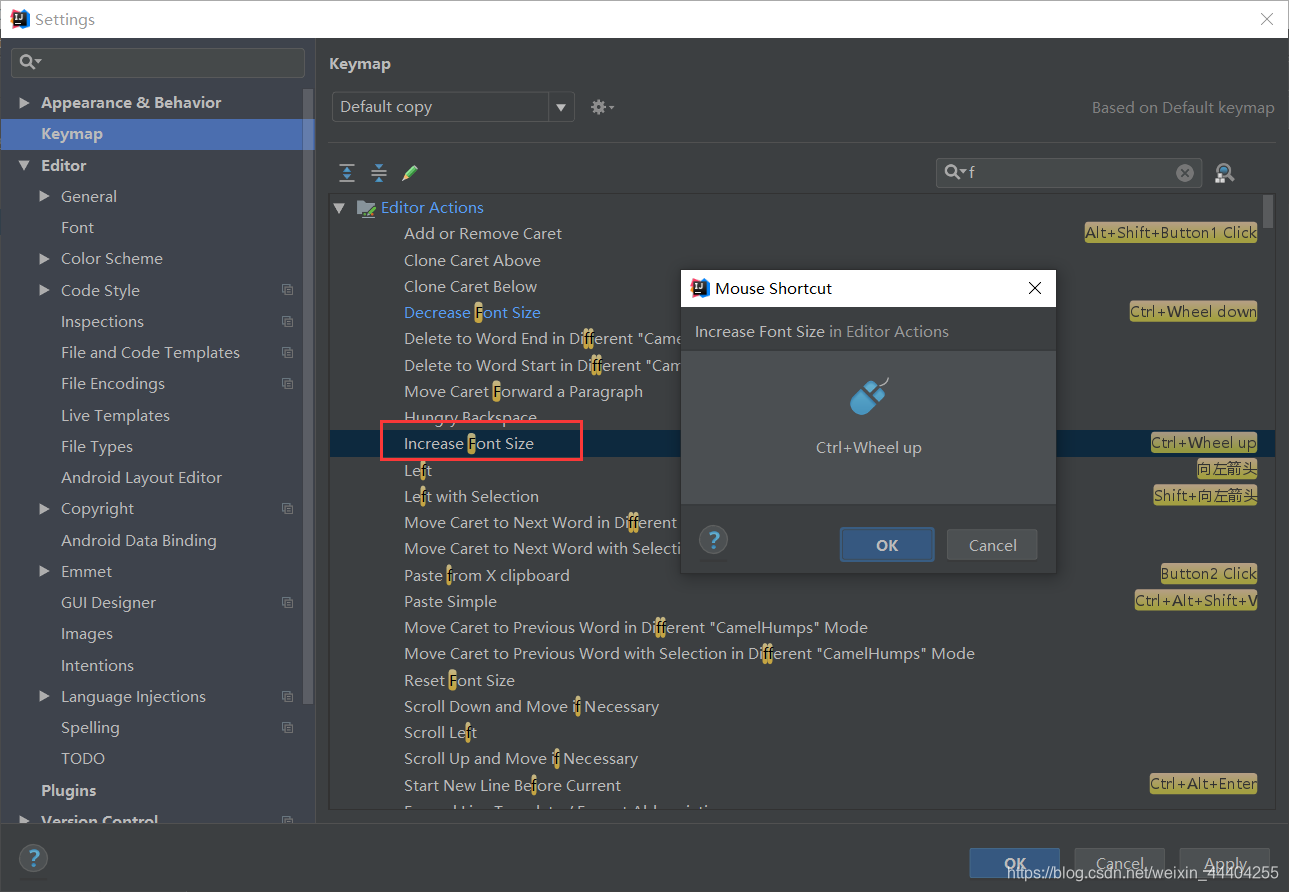1289x892 pixels.
Task: Select Start New Line Before Current action
Action: 512,786
